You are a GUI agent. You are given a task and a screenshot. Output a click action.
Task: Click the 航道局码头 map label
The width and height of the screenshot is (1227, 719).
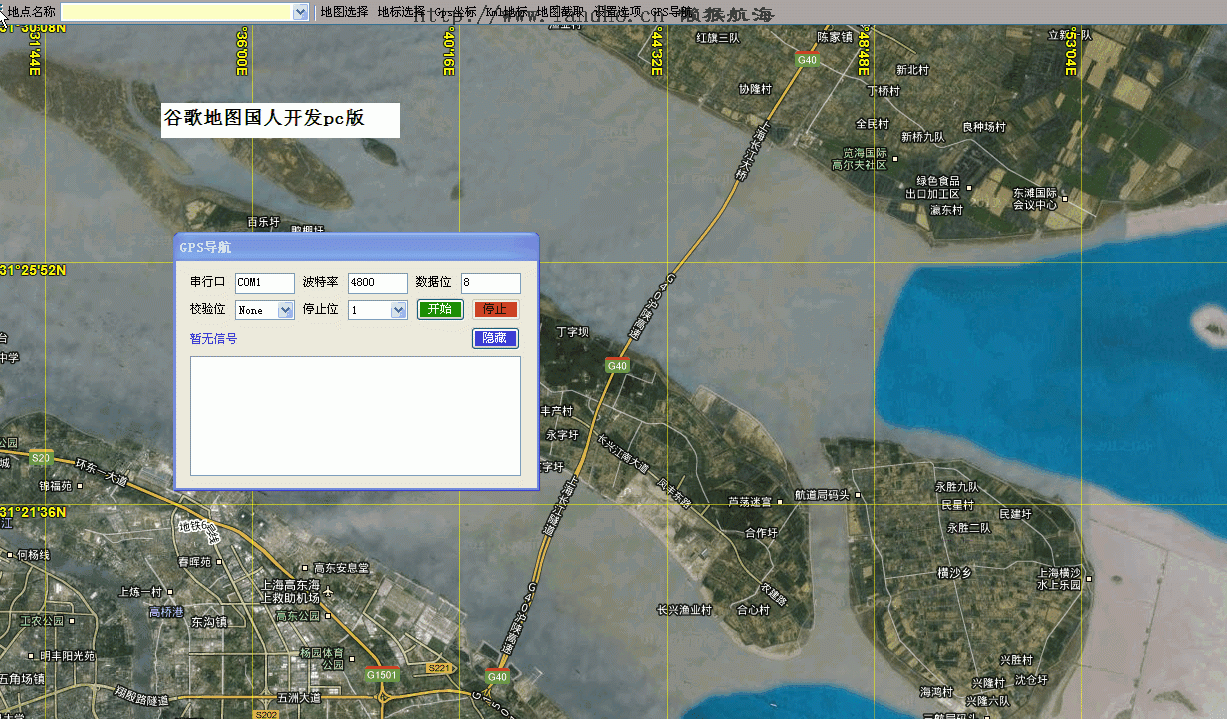click(x=821, y=495)
